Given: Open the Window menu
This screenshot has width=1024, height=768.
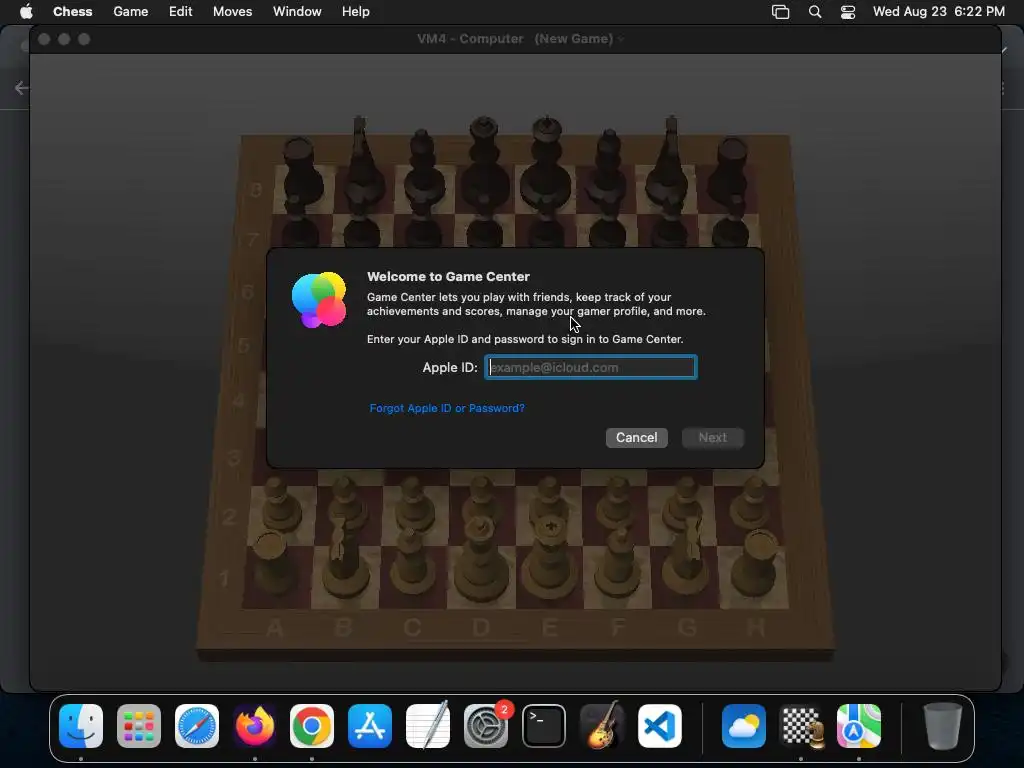Looking at the screenshot, I should click(297, 12).
